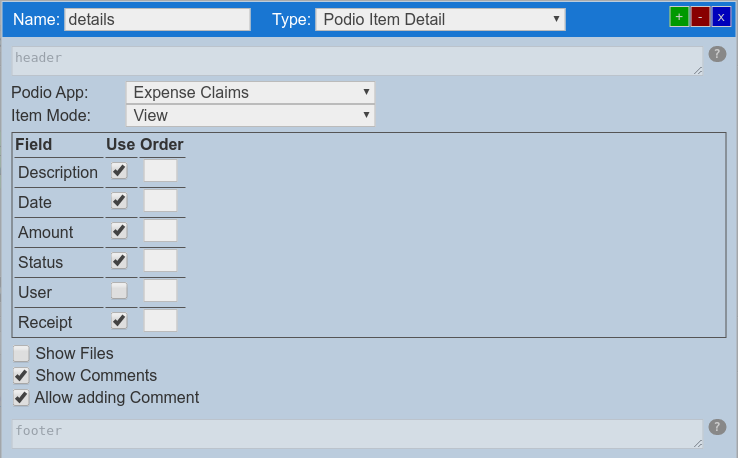
Task: Click Order box for Status
Action: tap(160, 261)
